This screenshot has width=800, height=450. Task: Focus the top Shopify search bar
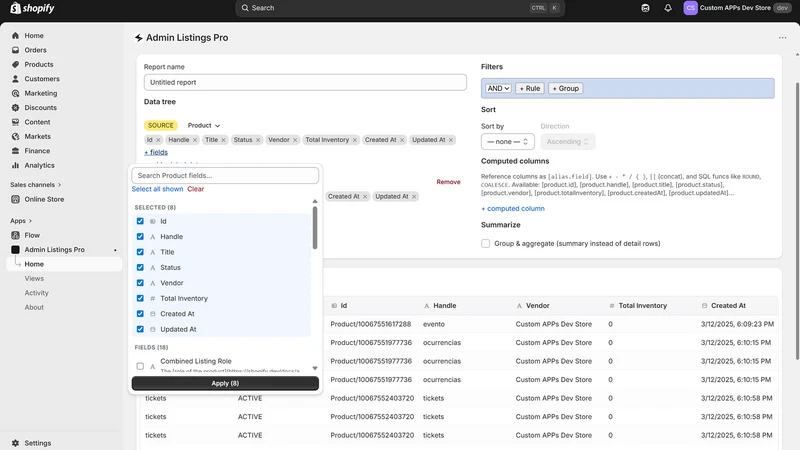[399, 8]
